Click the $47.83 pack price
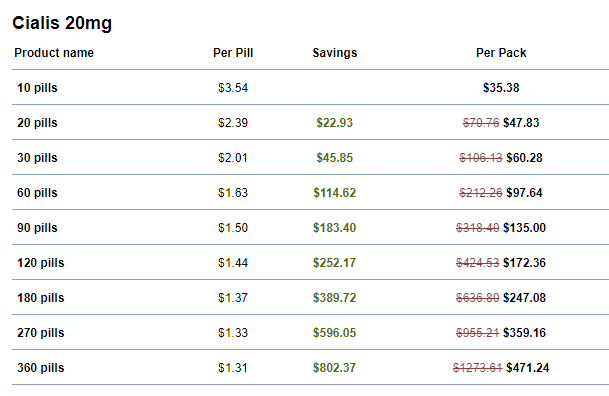The height and width of the screenshot is (396, 609). [x=521, y=123]
